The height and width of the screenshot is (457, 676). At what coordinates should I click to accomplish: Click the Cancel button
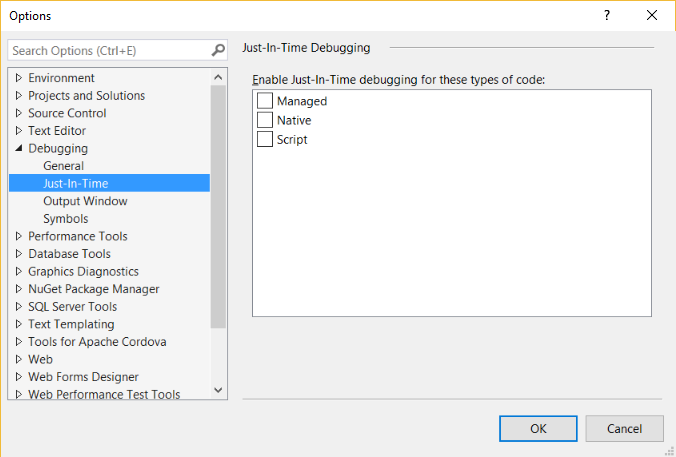click(x=624, y=428)
